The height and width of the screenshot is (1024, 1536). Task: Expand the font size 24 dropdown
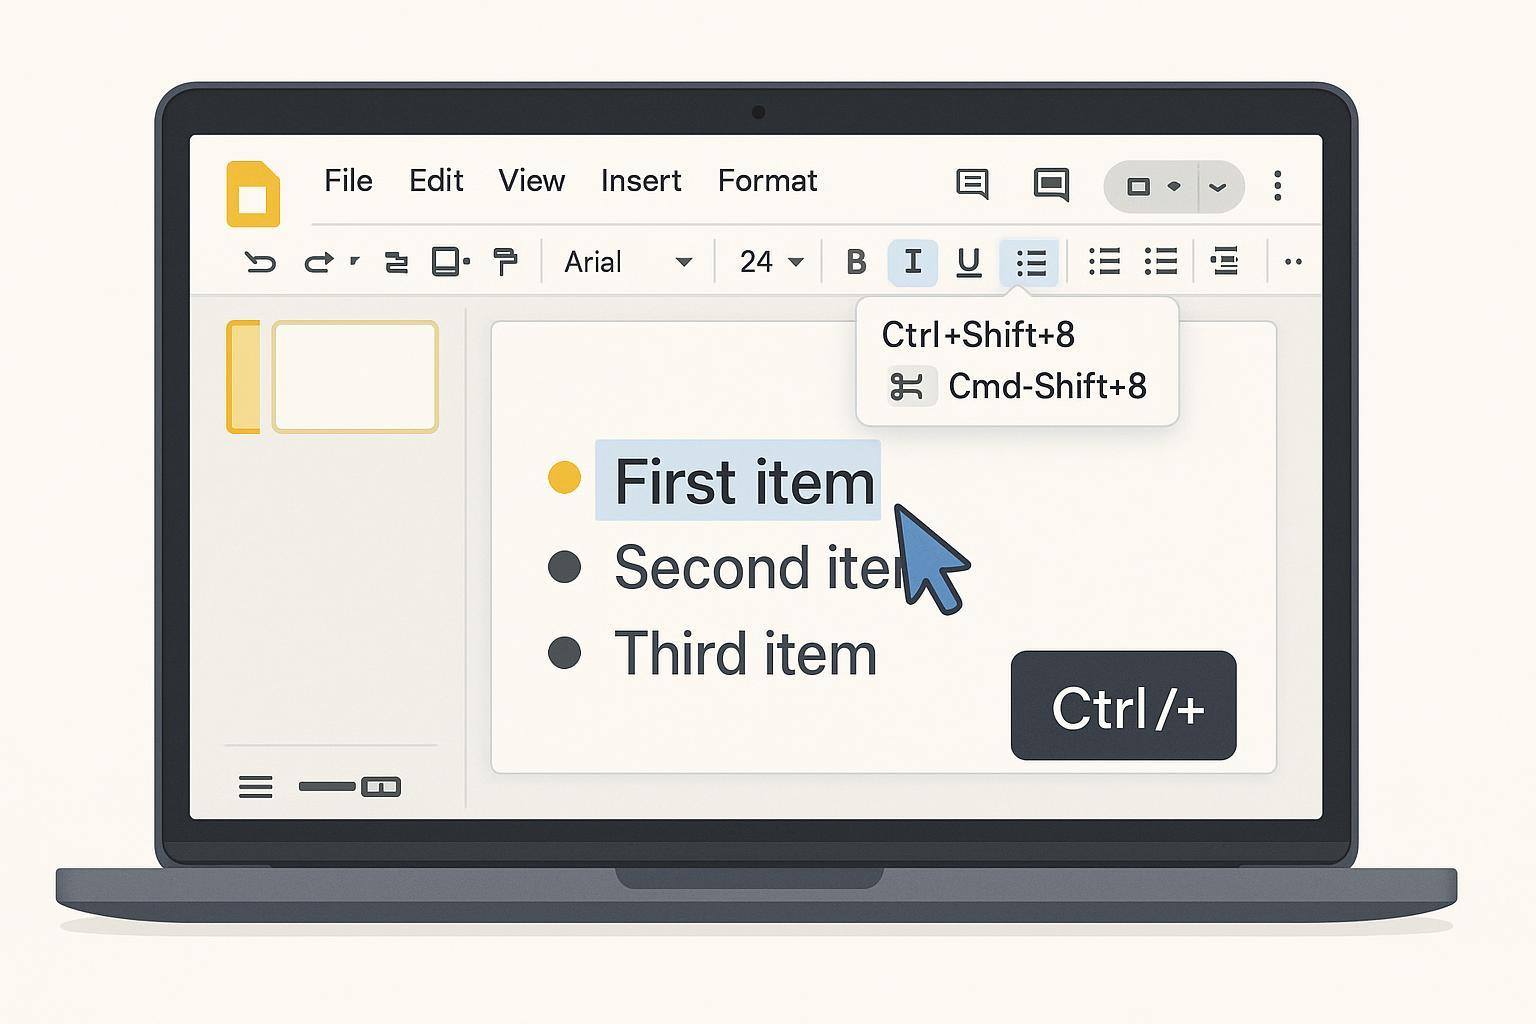pyautogui.click(x=771, y=262)
